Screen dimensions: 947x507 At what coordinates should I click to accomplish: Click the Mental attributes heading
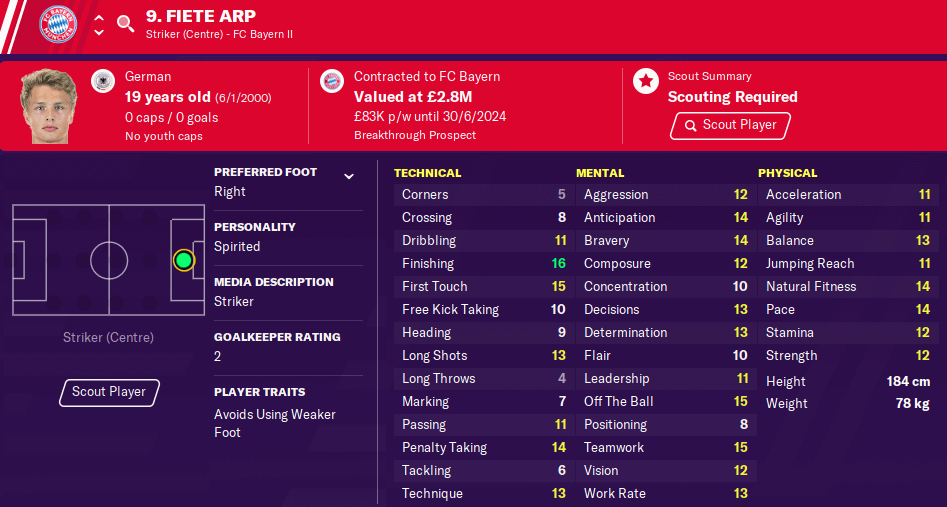[x=600, y=173]
